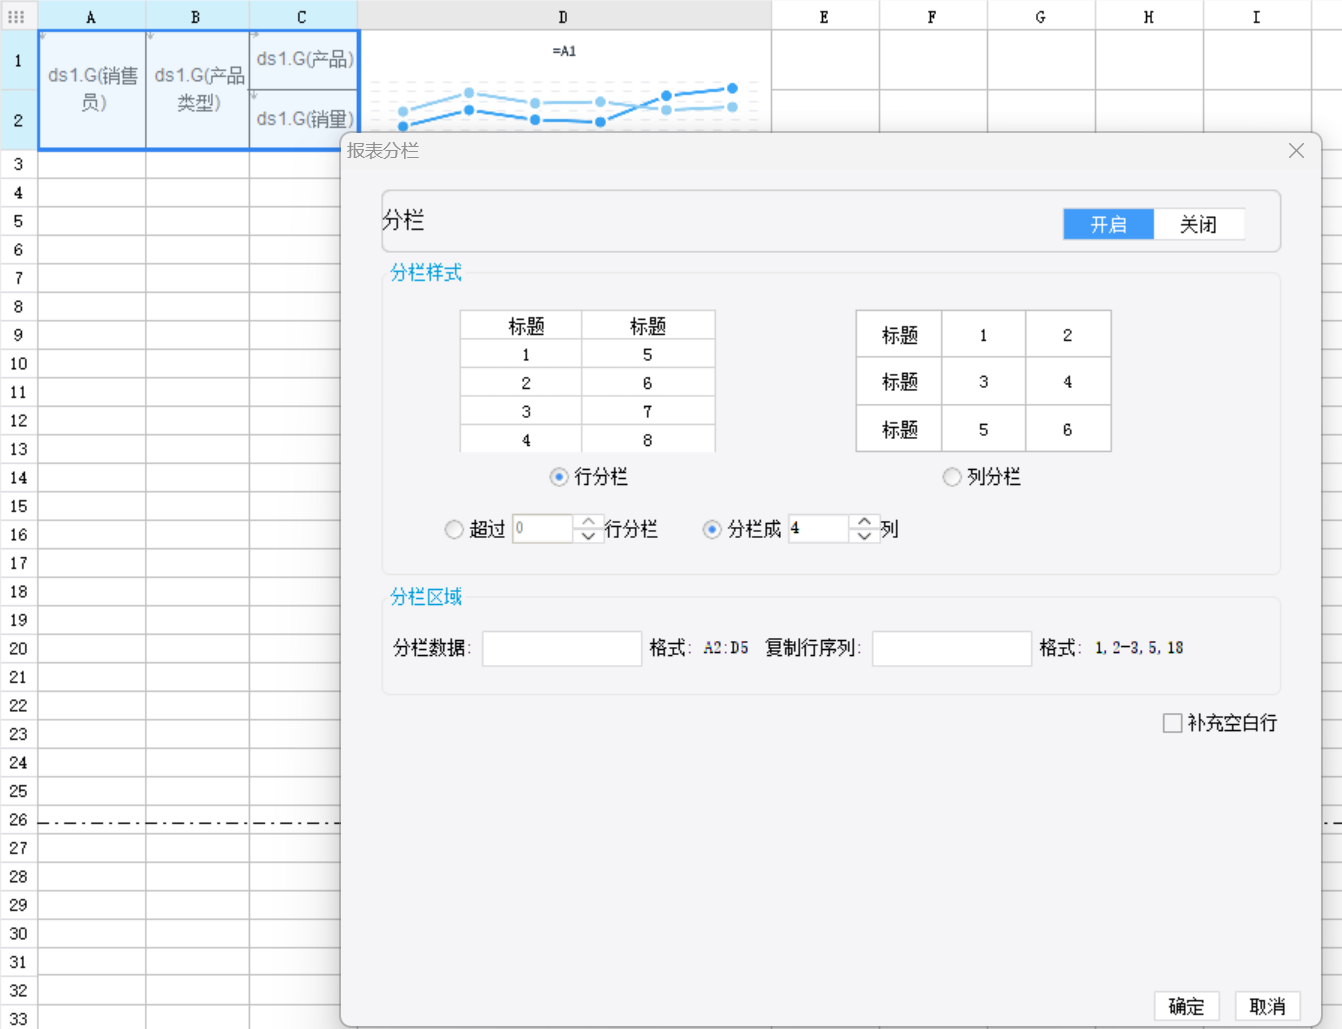Turn on 分栏 with 开启
Screen dimensions: 1342x1029
(x=1108, y=224)
